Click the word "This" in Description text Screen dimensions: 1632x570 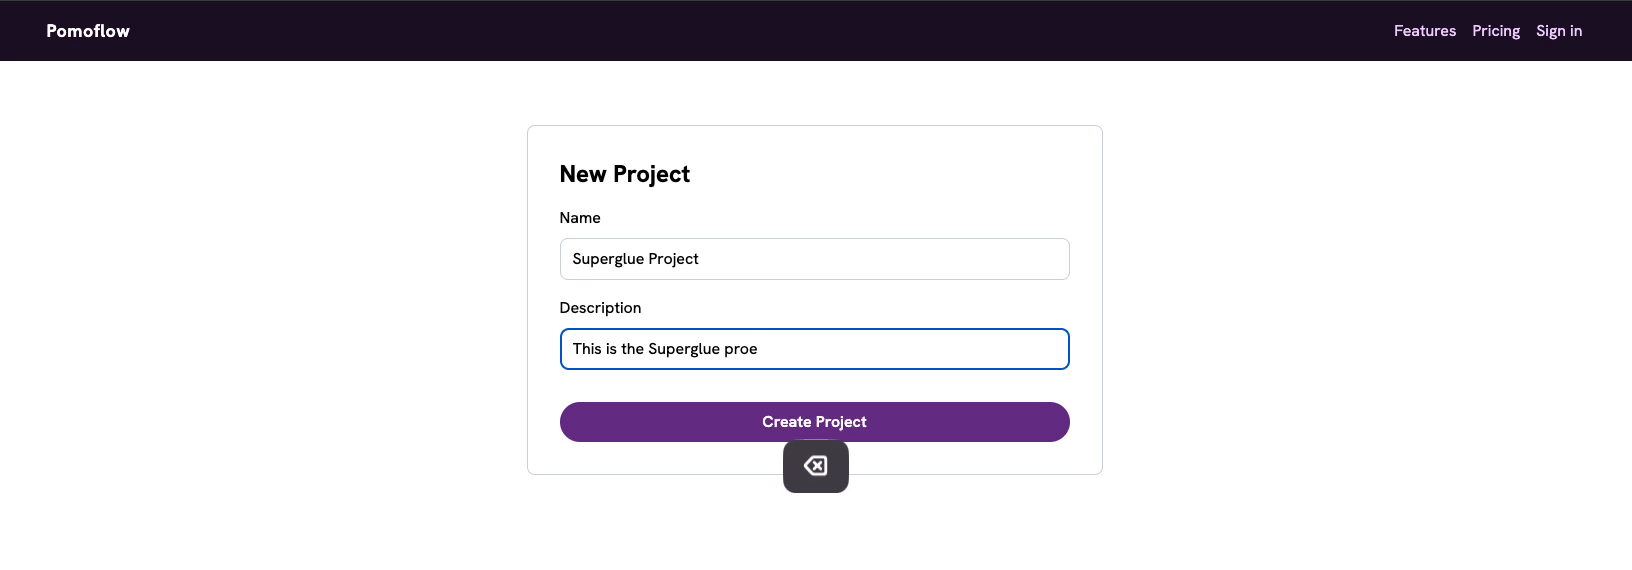pos(587,349)
